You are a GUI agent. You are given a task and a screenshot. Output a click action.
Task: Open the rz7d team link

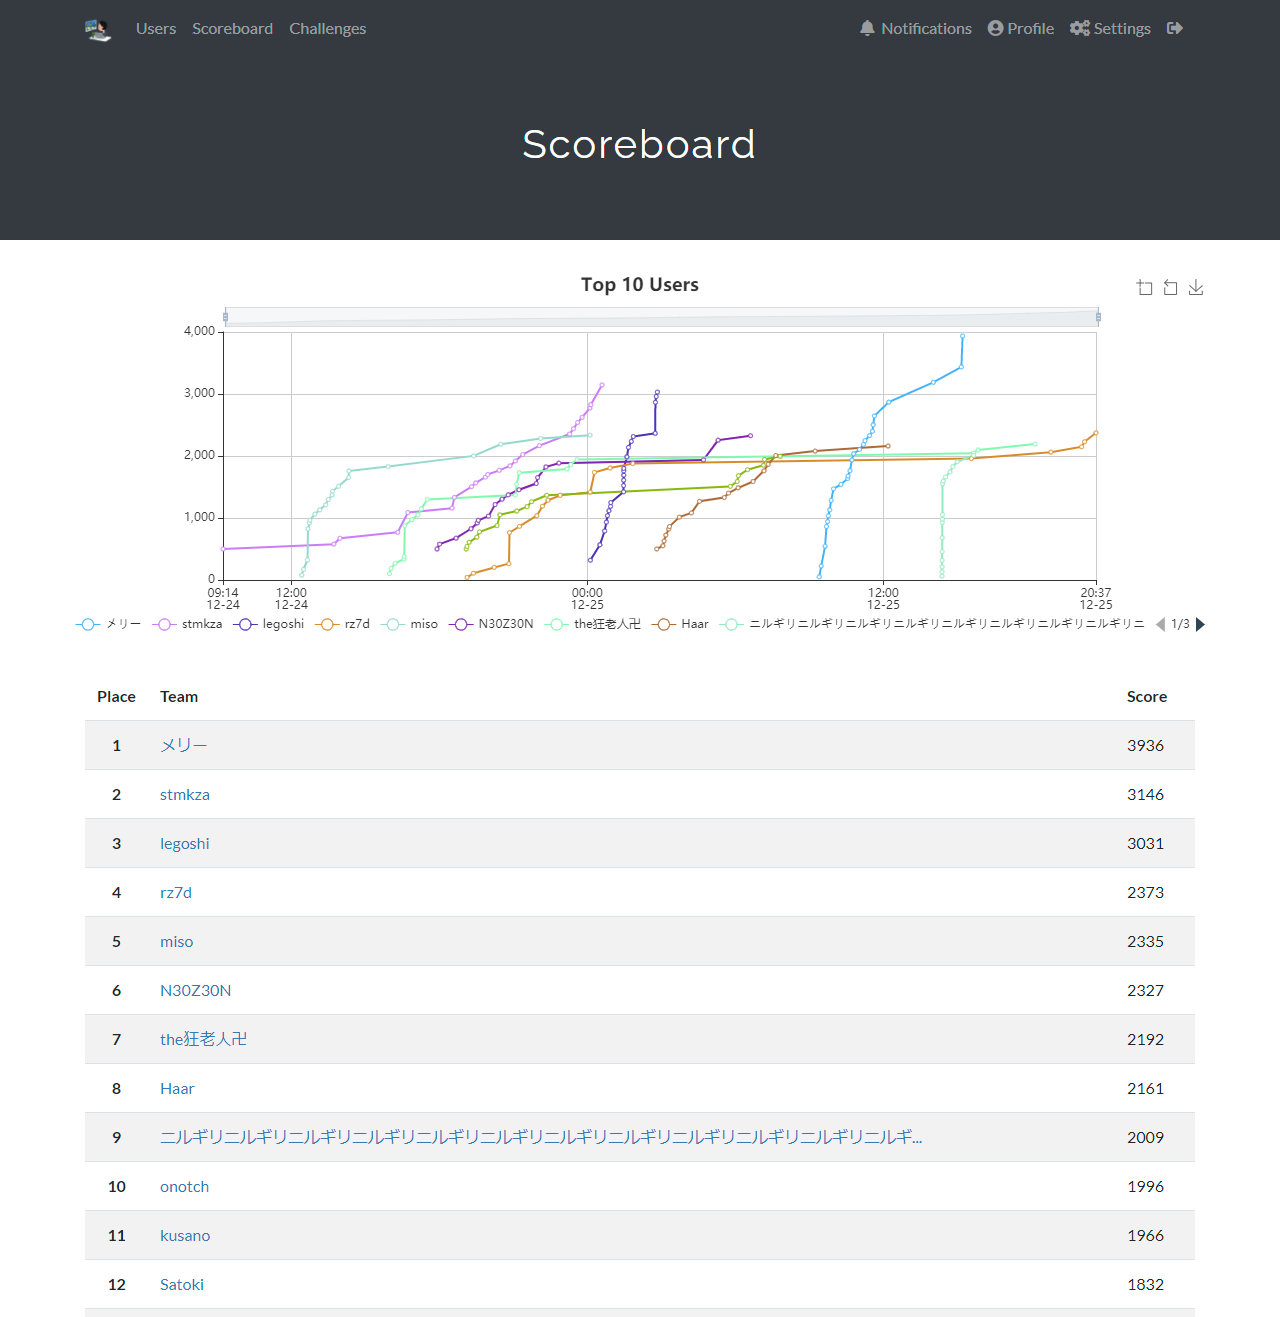click(x=176, y=892)
